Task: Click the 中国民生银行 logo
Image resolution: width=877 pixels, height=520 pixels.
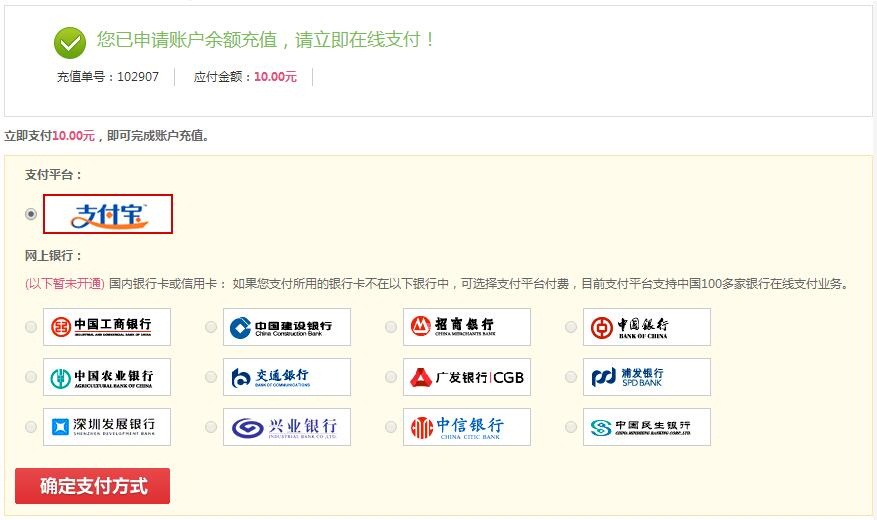Action: [647, 427]
